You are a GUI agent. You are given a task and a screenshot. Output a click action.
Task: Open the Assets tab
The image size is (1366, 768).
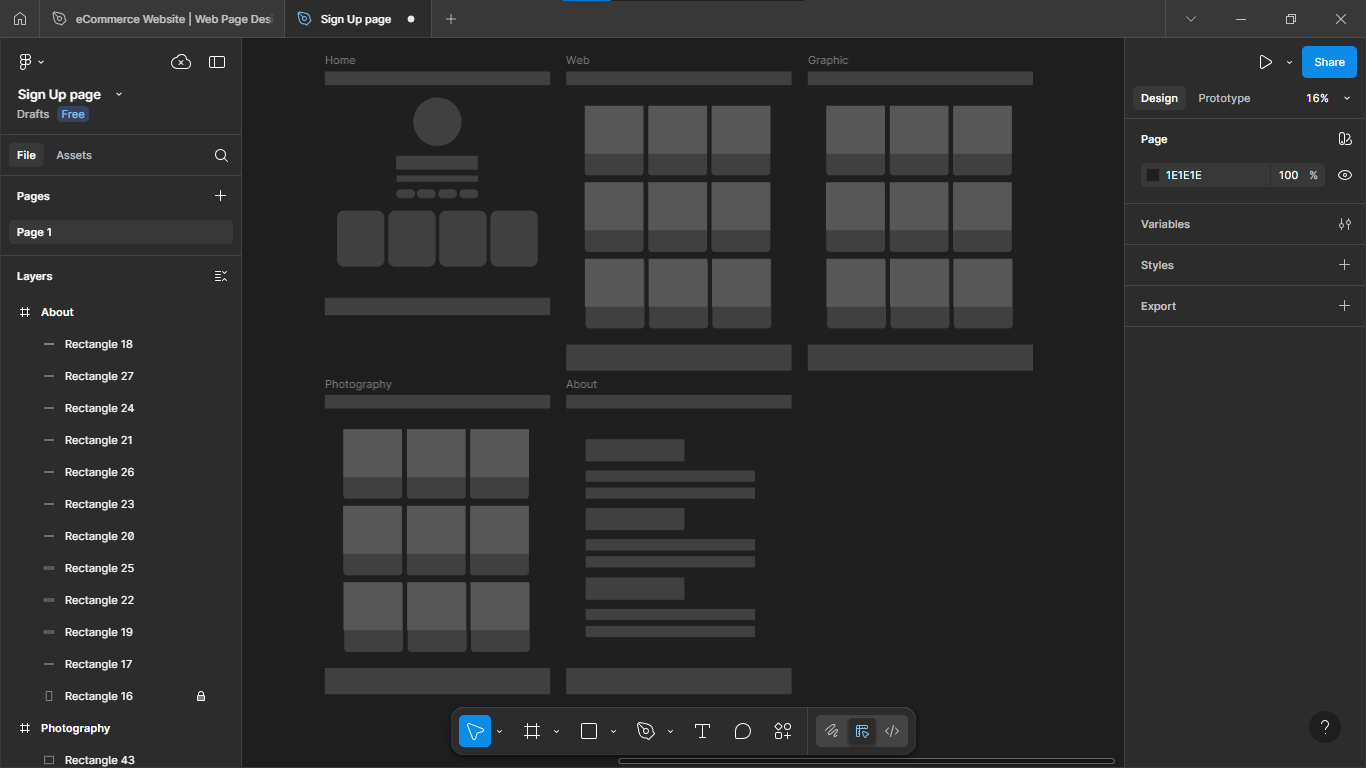pos(74,155)
